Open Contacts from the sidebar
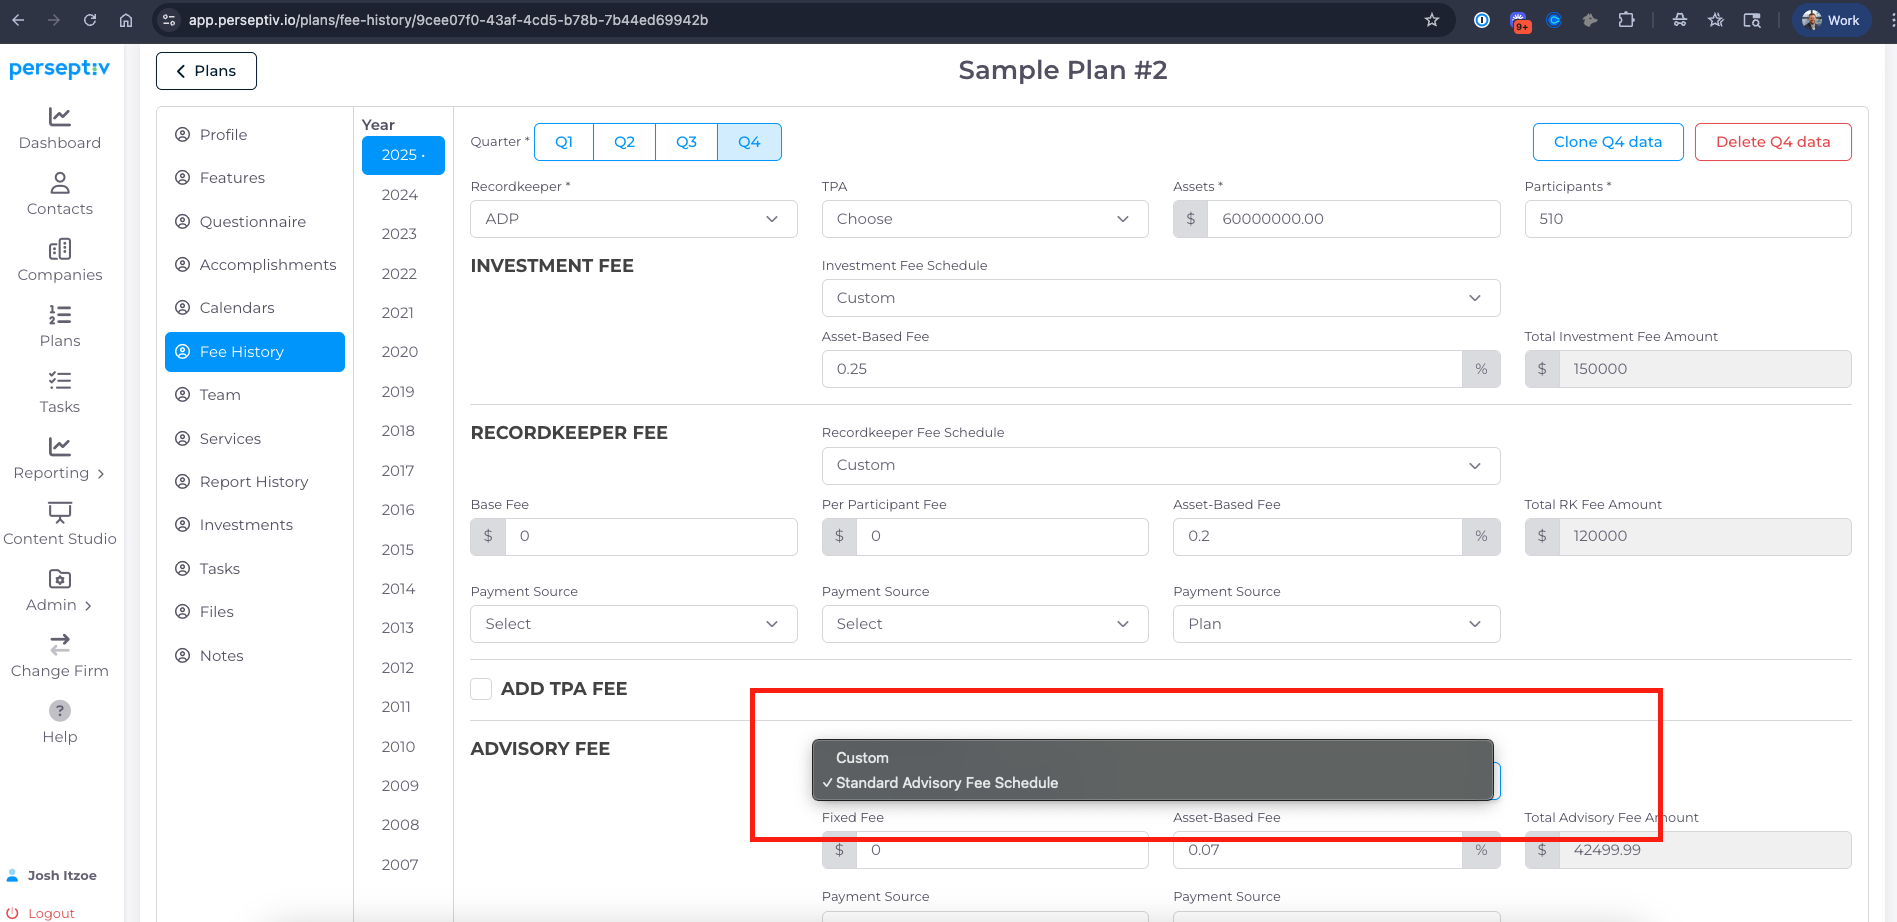 (x=60, y=194)
